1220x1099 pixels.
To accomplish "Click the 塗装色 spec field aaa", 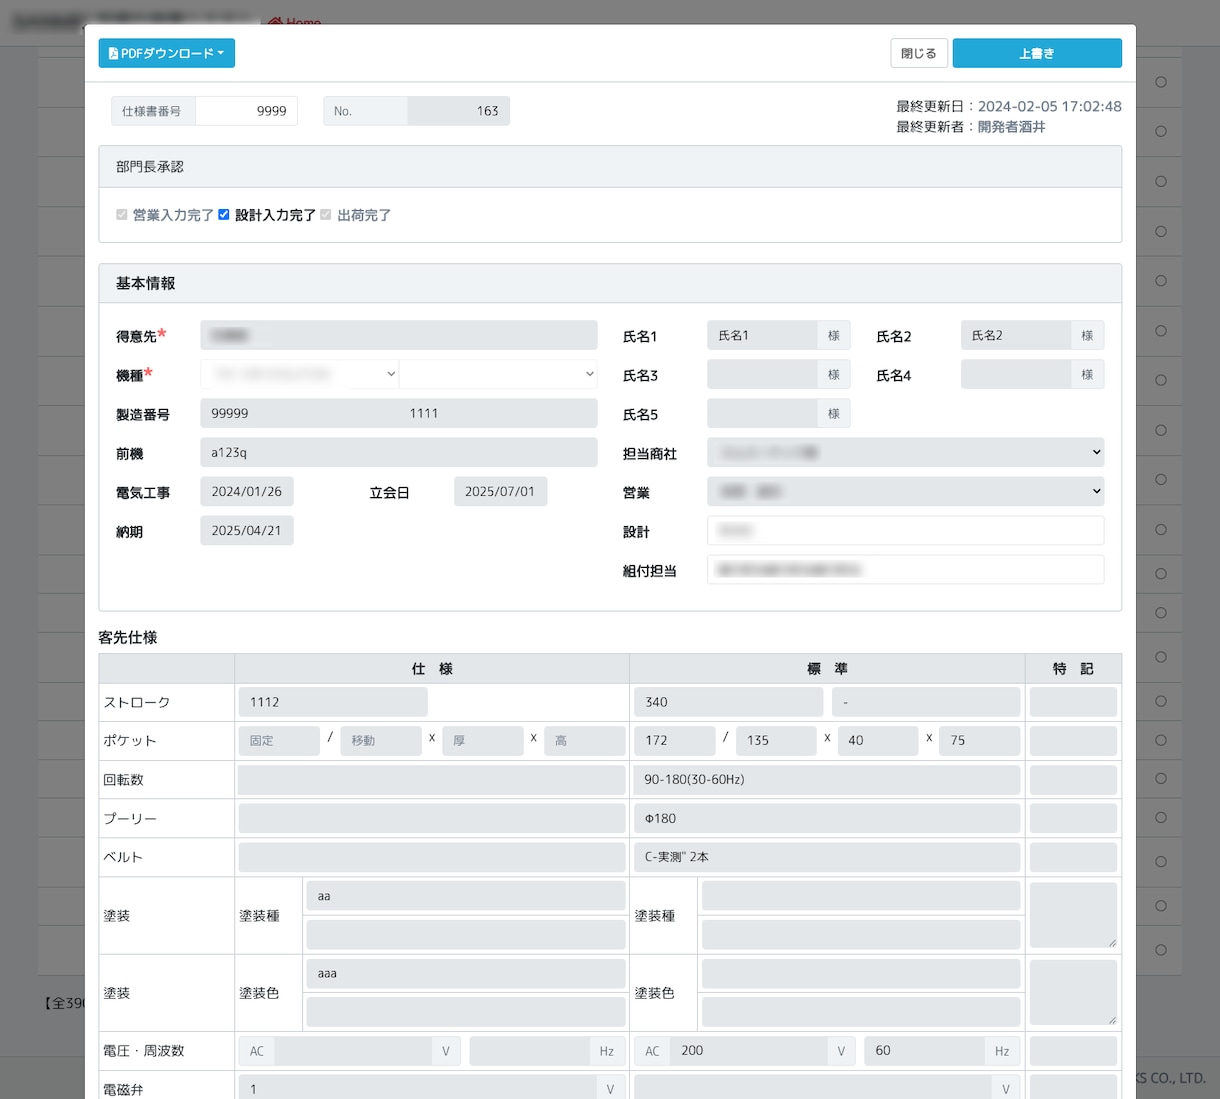I will pos(466,974).
